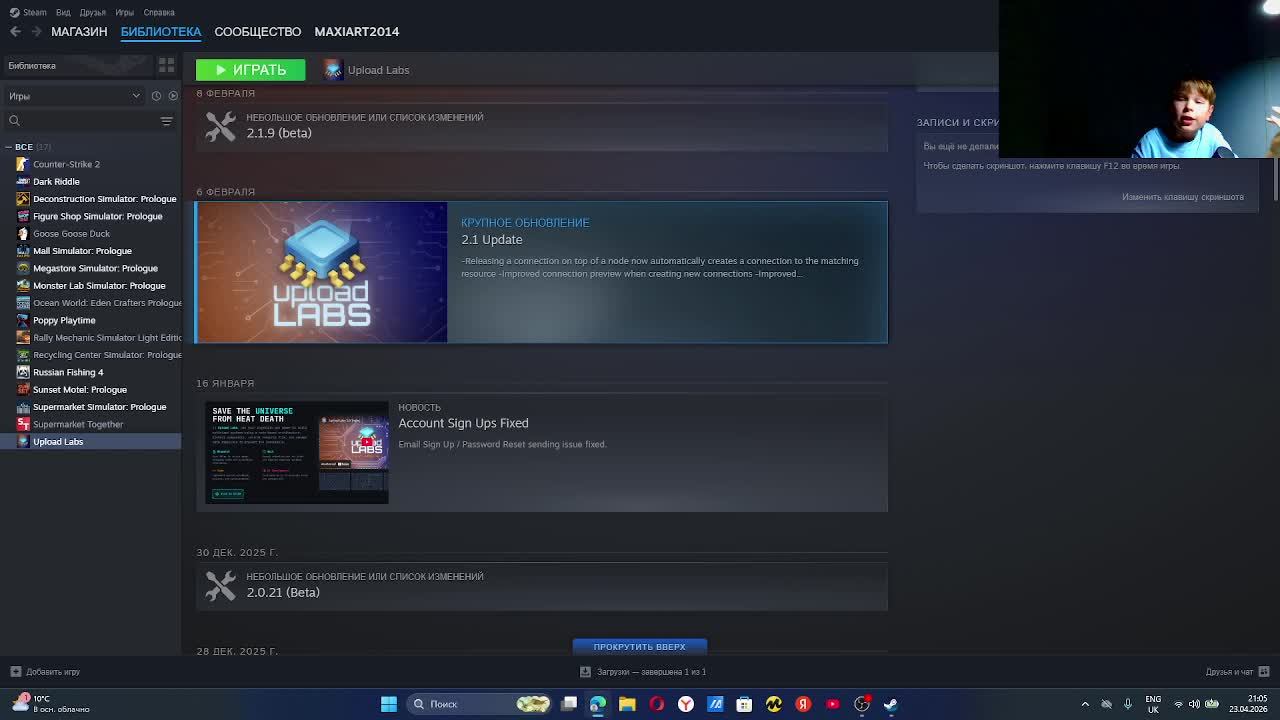Open advanced filter options icon
The image size is (1280, 720).
coord(166,121)
